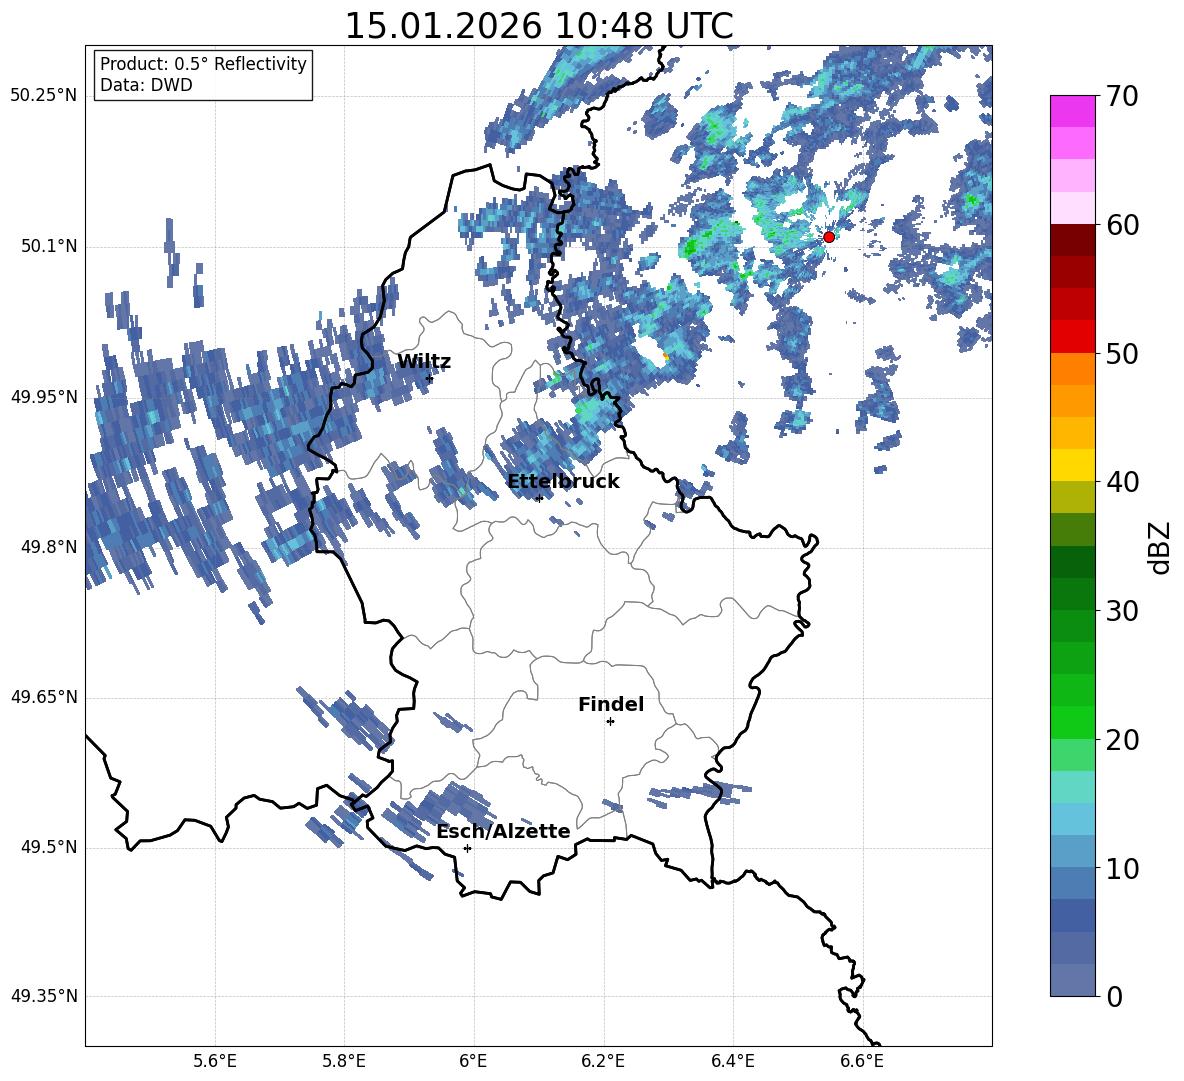
Task: Click the Esch/Alzette city label
Action: point(503,832)
